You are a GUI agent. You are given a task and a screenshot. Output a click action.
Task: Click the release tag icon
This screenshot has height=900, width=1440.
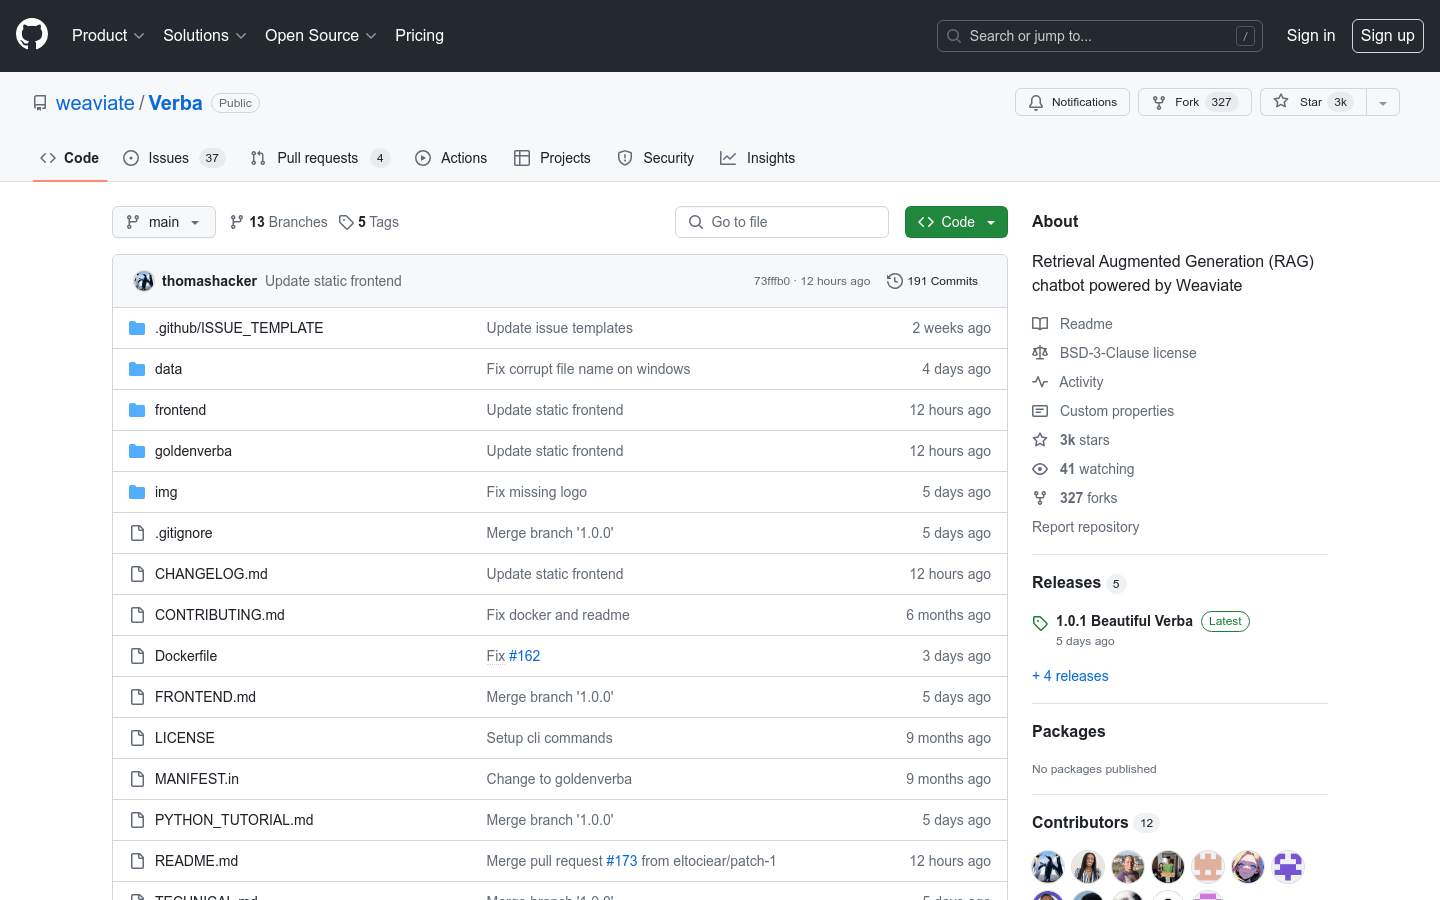coord(1040,623)
